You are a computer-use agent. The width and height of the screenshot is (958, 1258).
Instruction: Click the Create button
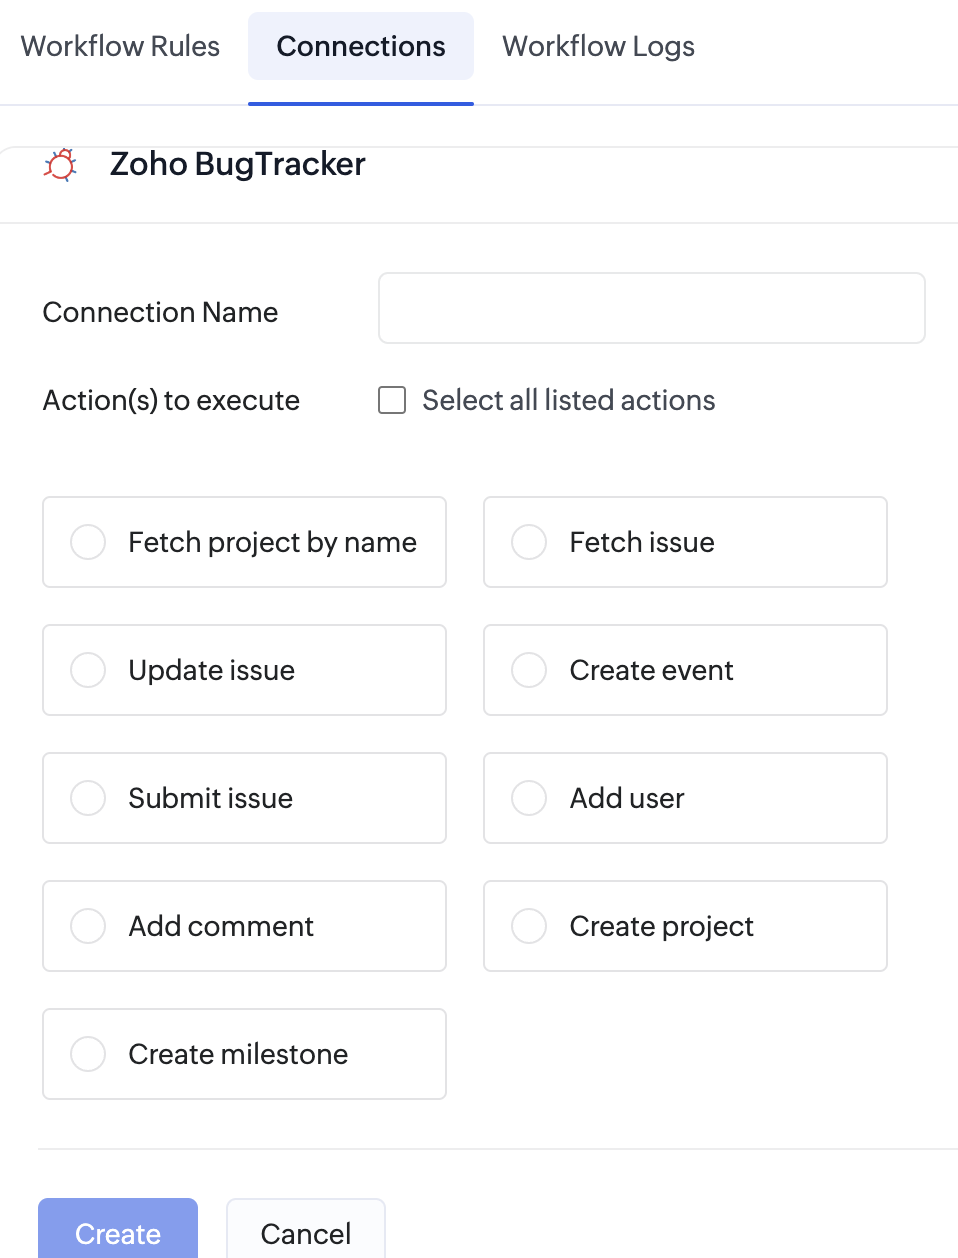coord(118,1230)
